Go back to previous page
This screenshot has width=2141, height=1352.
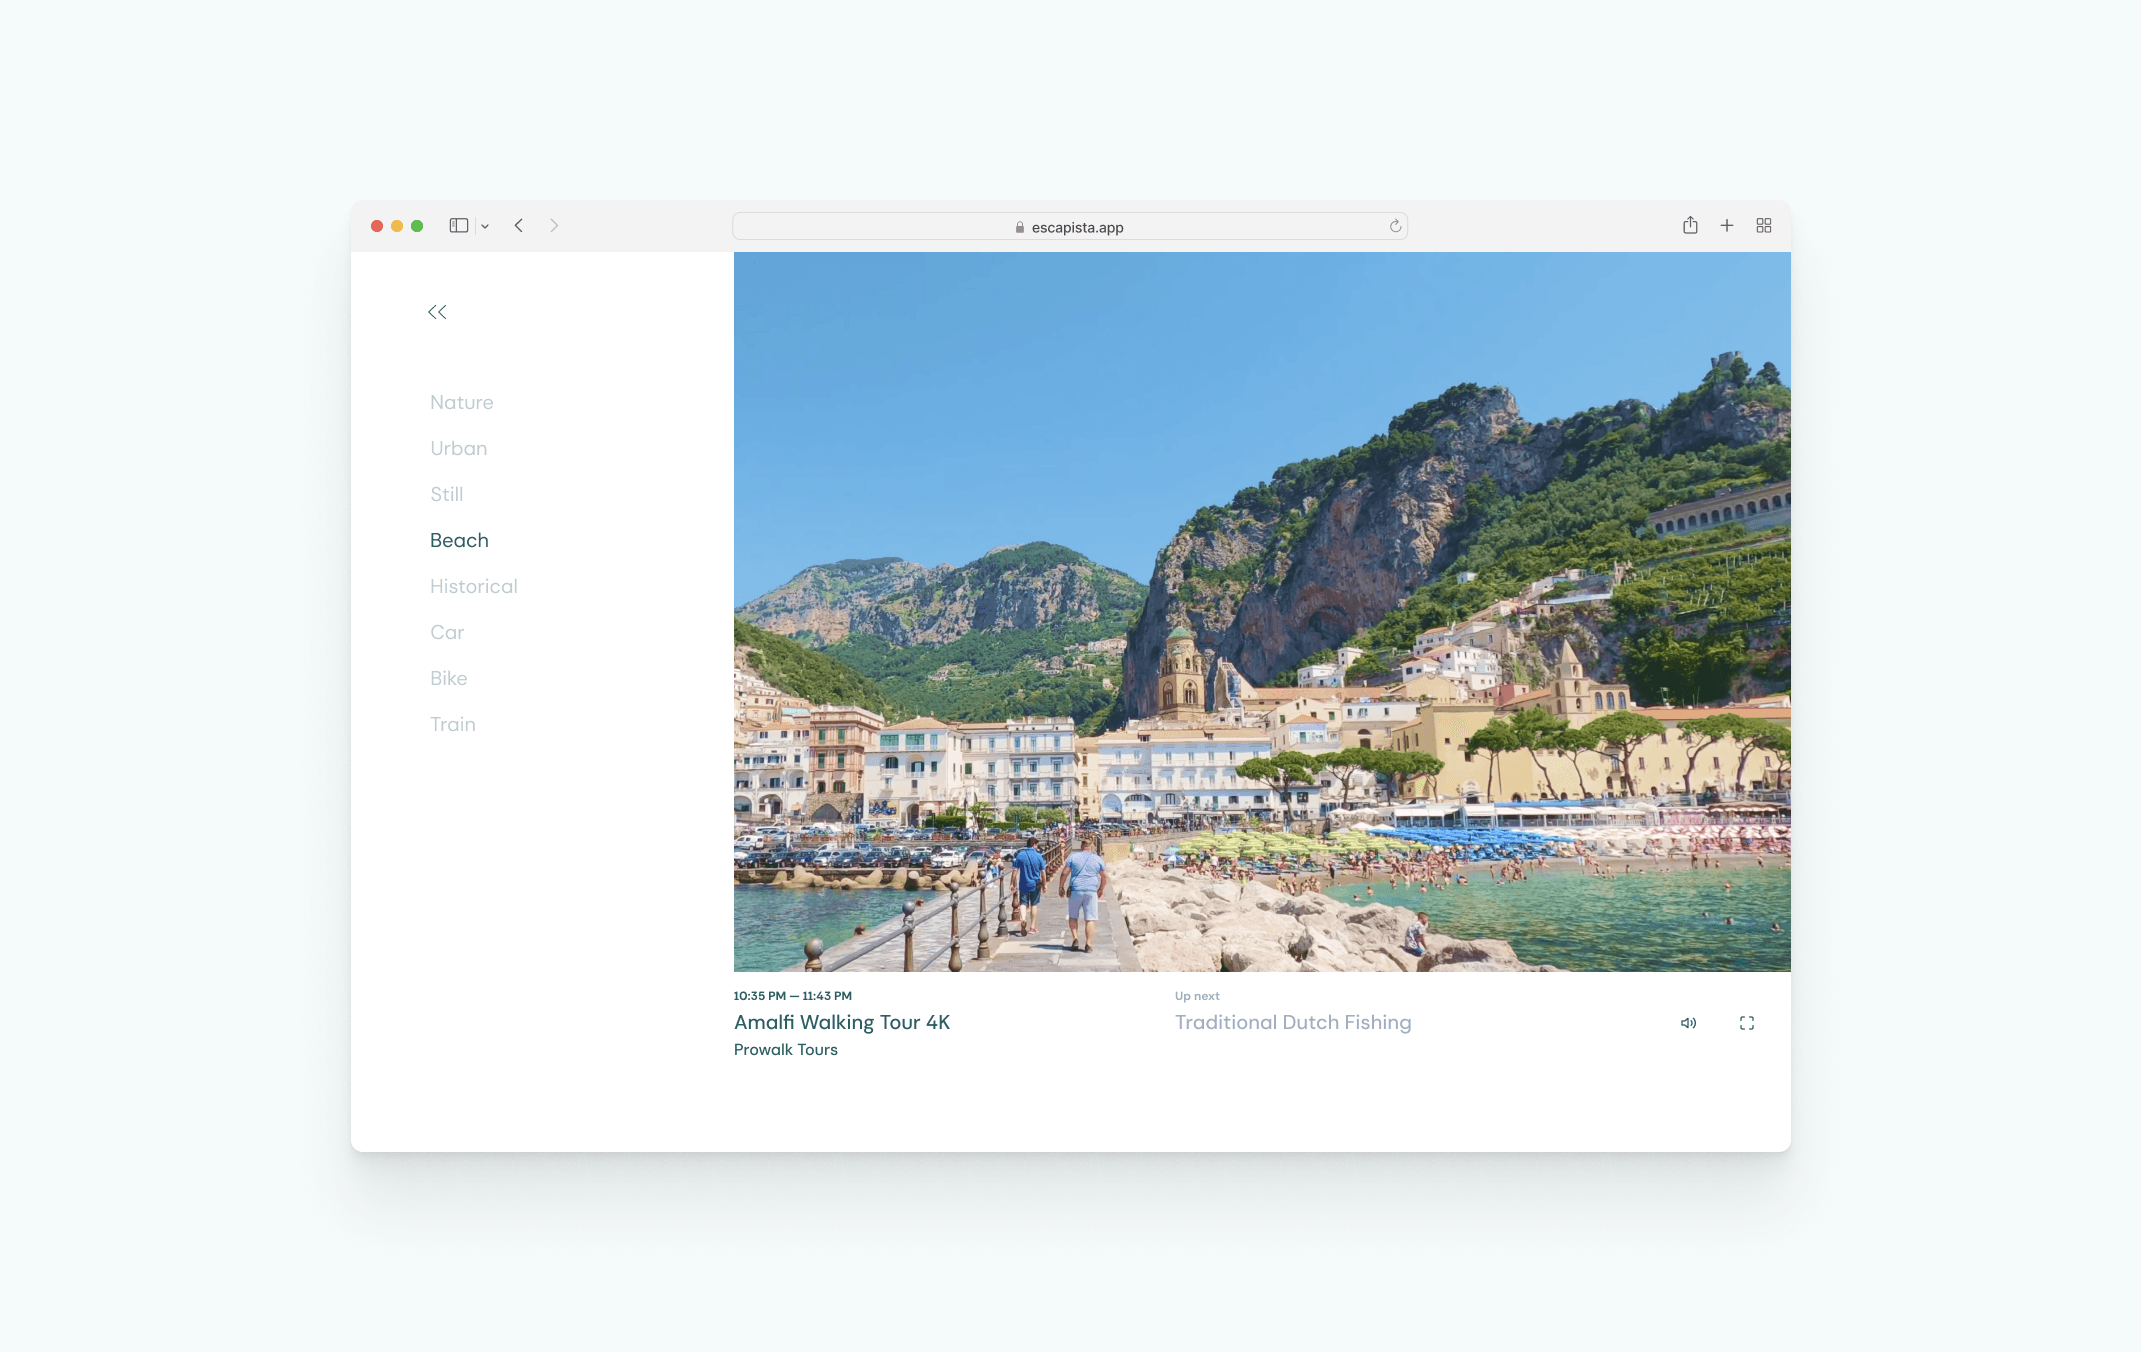(x=519, y=226)
